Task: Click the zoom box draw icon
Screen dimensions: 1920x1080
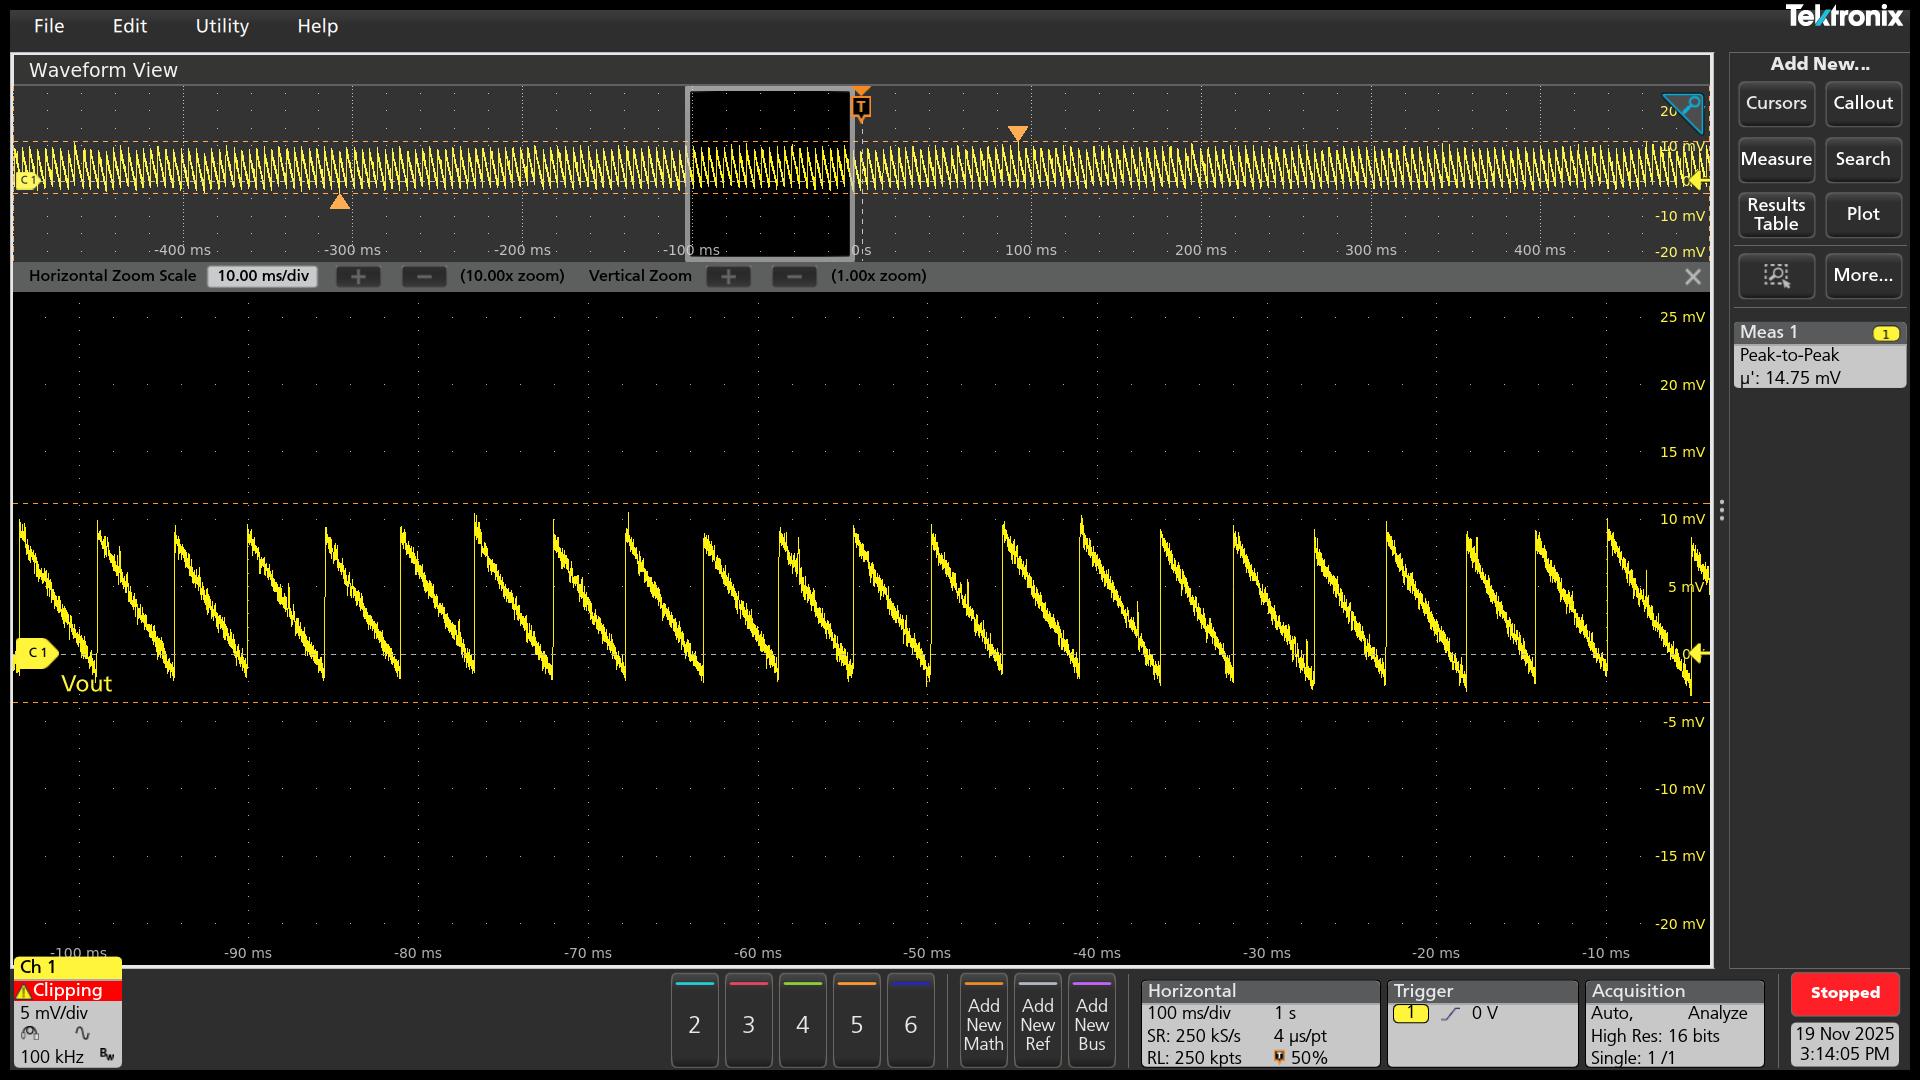Action: click(1776, 276)
